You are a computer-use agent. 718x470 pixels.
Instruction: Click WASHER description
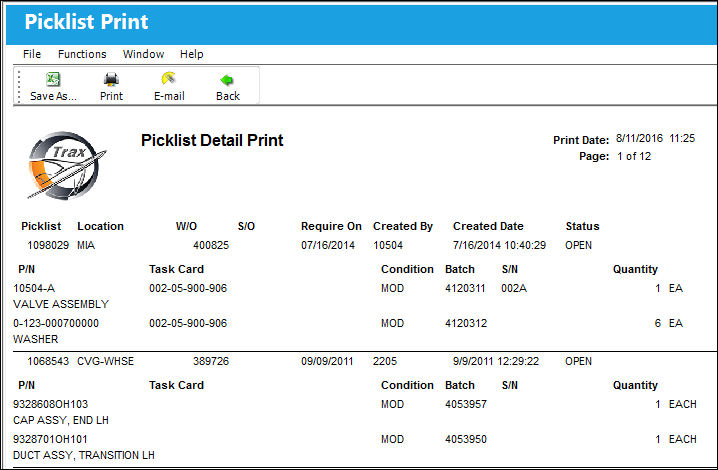tap(36, 339)
